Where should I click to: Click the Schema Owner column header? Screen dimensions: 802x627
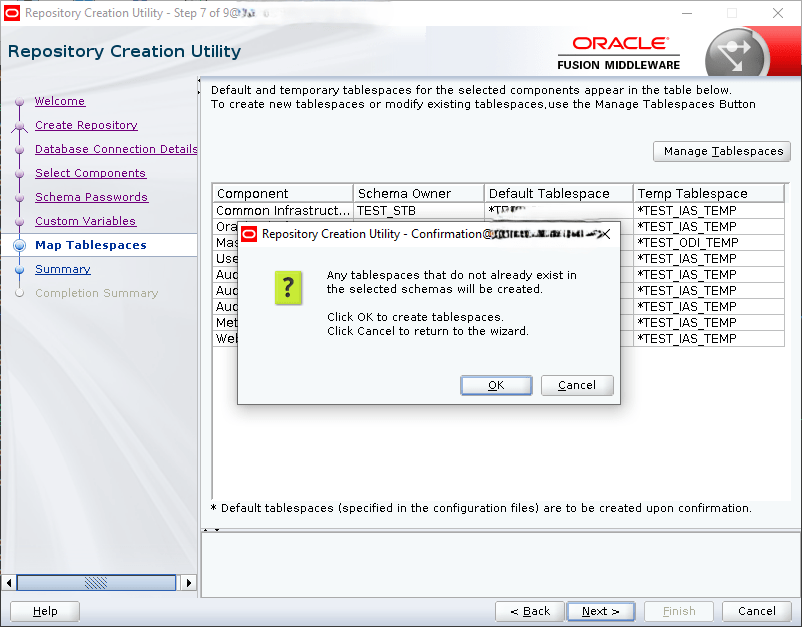(418, 193)
